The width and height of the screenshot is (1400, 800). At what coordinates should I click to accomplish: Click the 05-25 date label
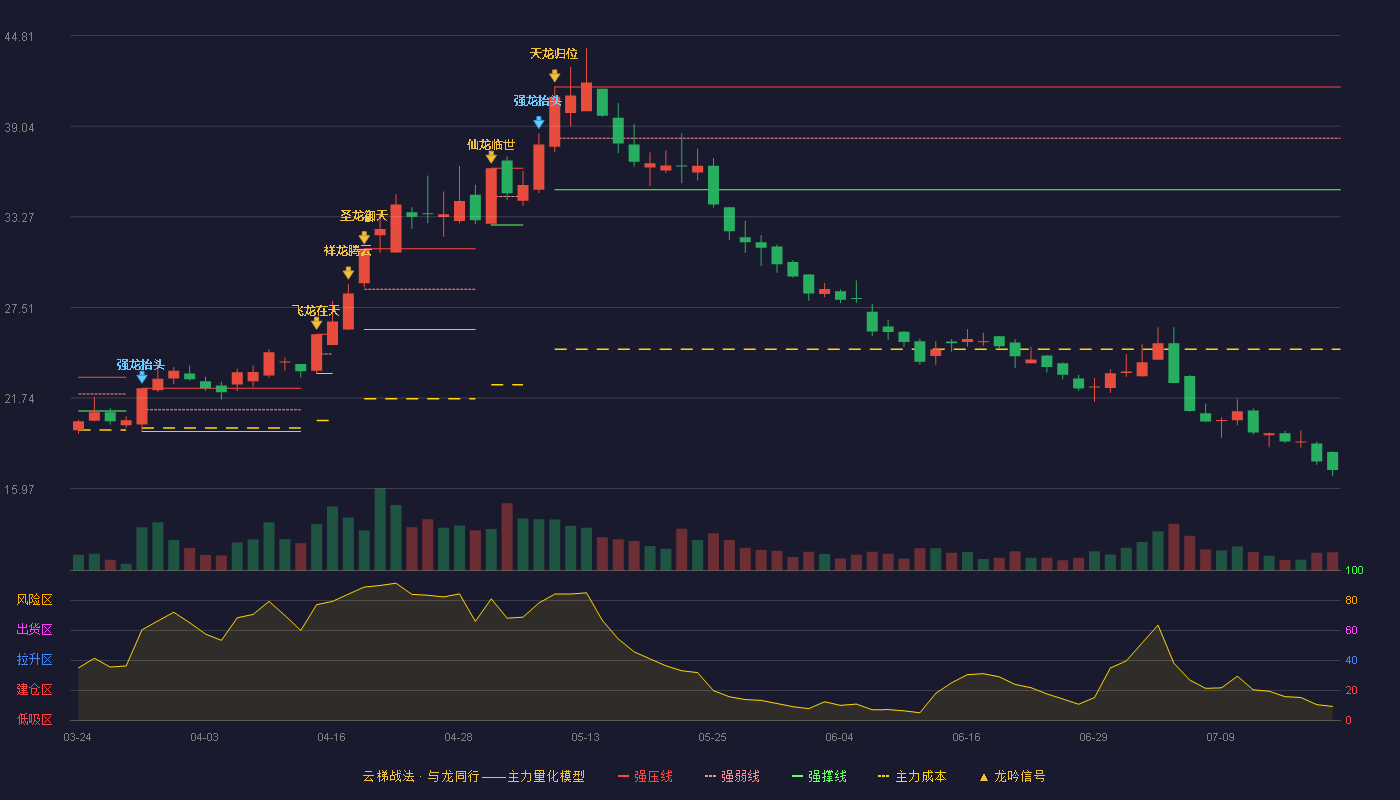tap(712, 737)
